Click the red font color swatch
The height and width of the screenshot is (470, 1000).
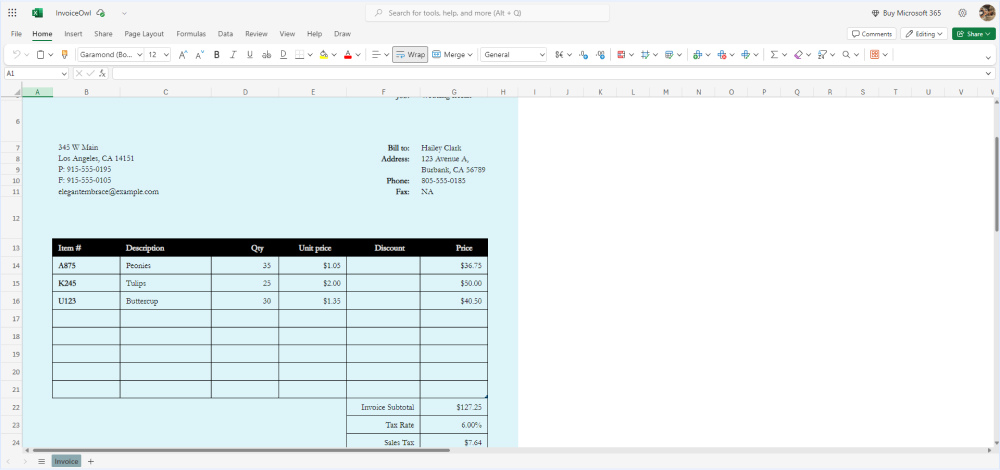click(x=346, y=55)
